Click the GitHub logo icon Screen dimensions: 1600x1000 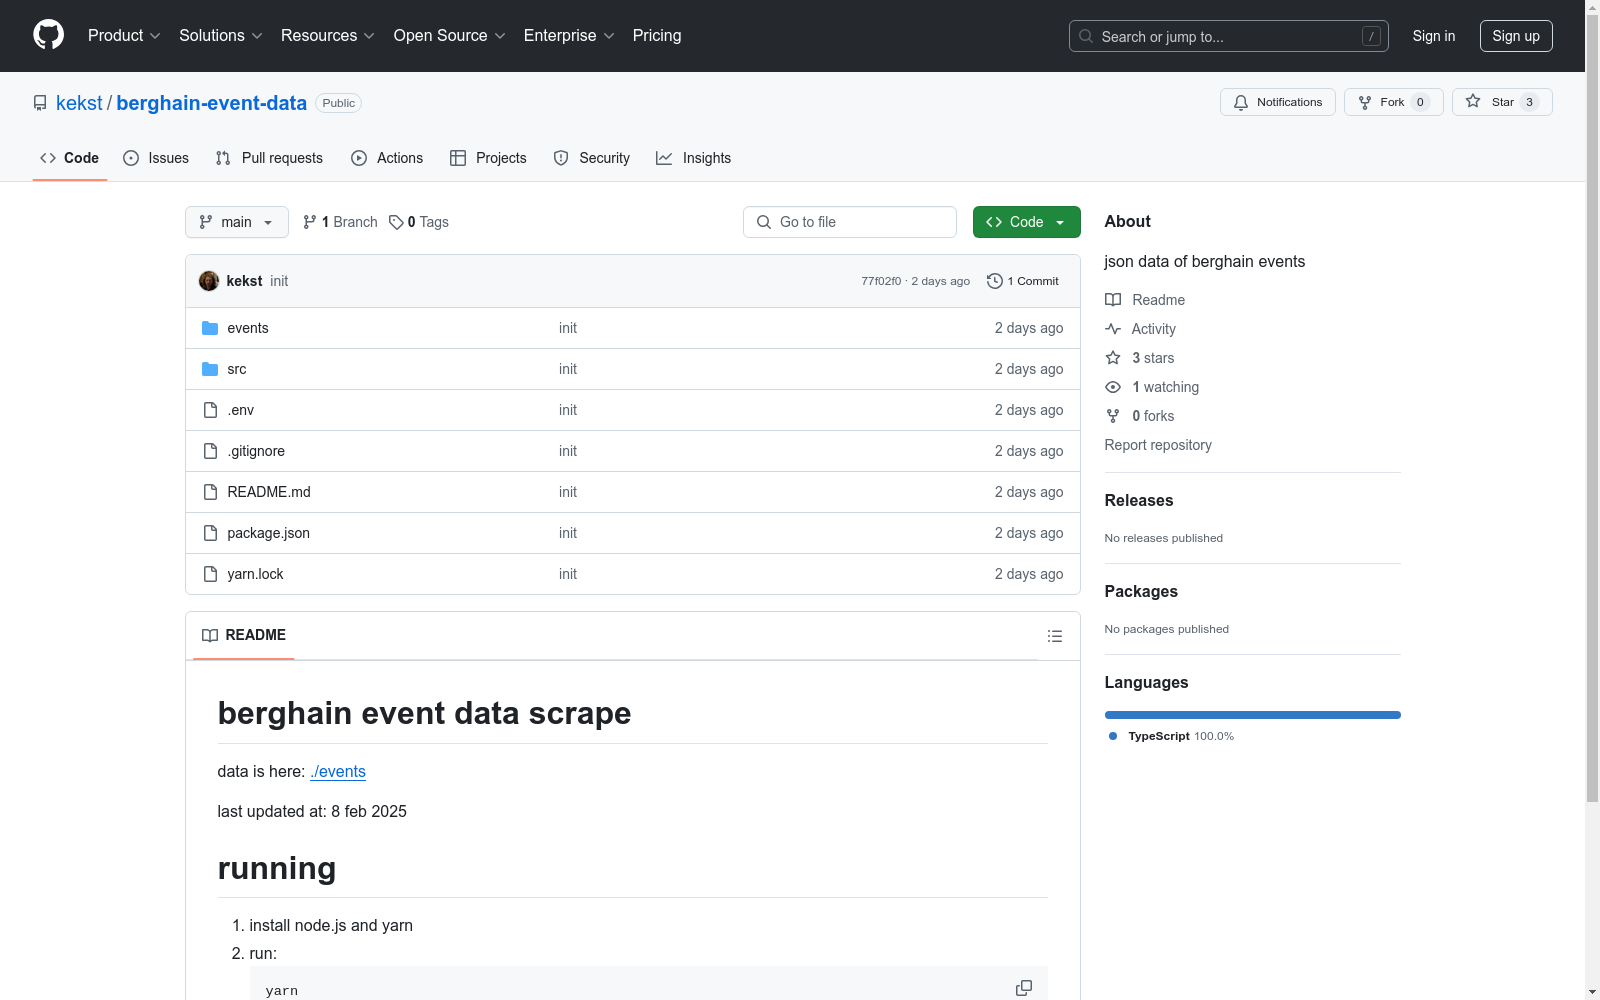pos(48,35)
